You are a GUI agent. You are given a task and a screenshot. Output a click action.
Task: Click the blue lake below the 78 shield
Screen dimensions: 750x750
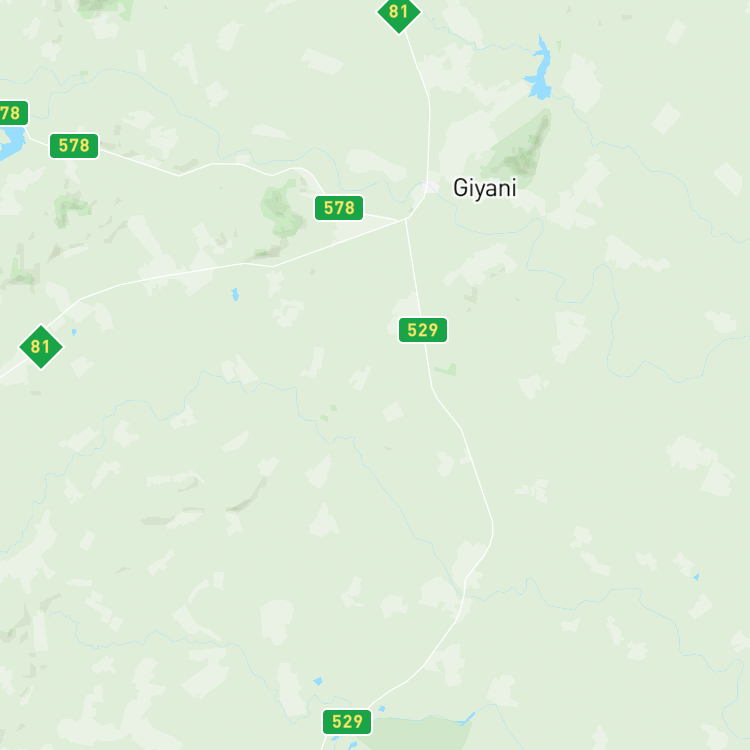point(11,143)
